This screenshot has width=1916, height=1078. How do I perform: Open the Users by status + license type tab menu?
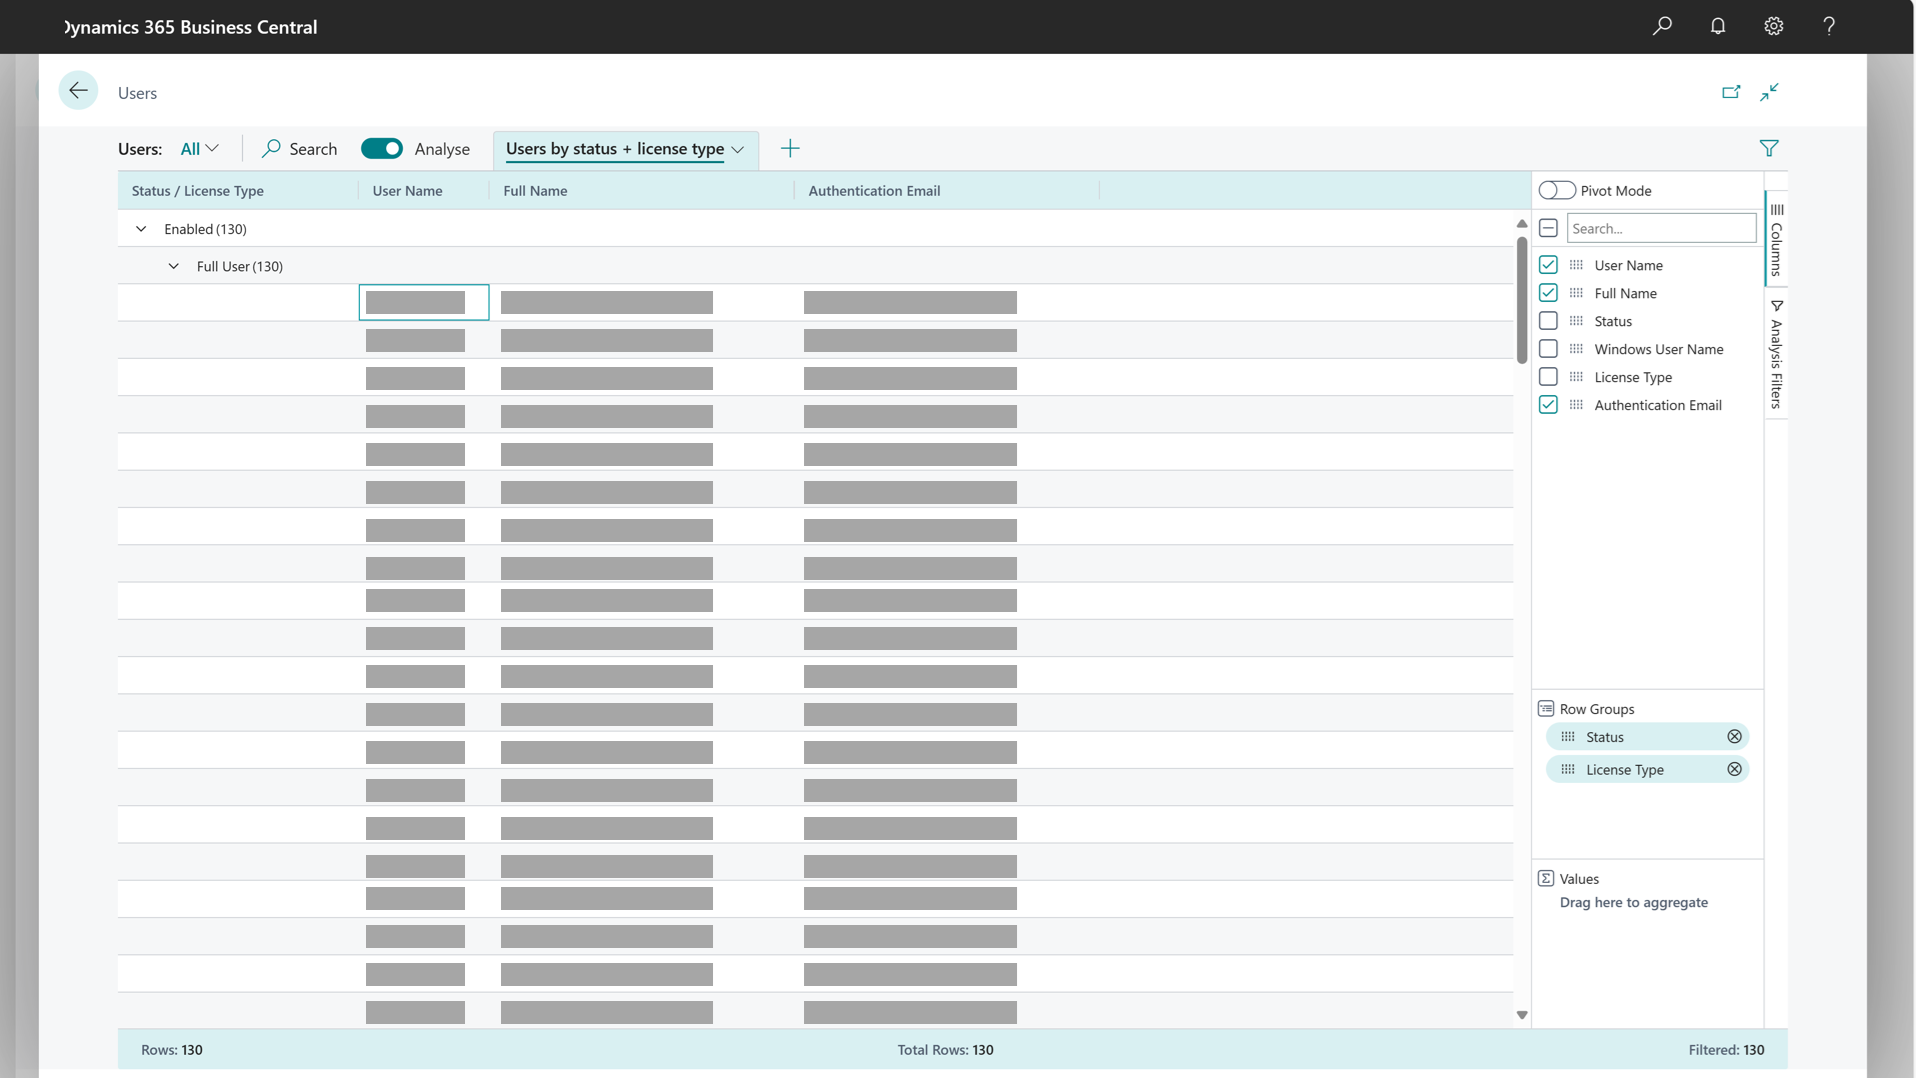[739, 149]
